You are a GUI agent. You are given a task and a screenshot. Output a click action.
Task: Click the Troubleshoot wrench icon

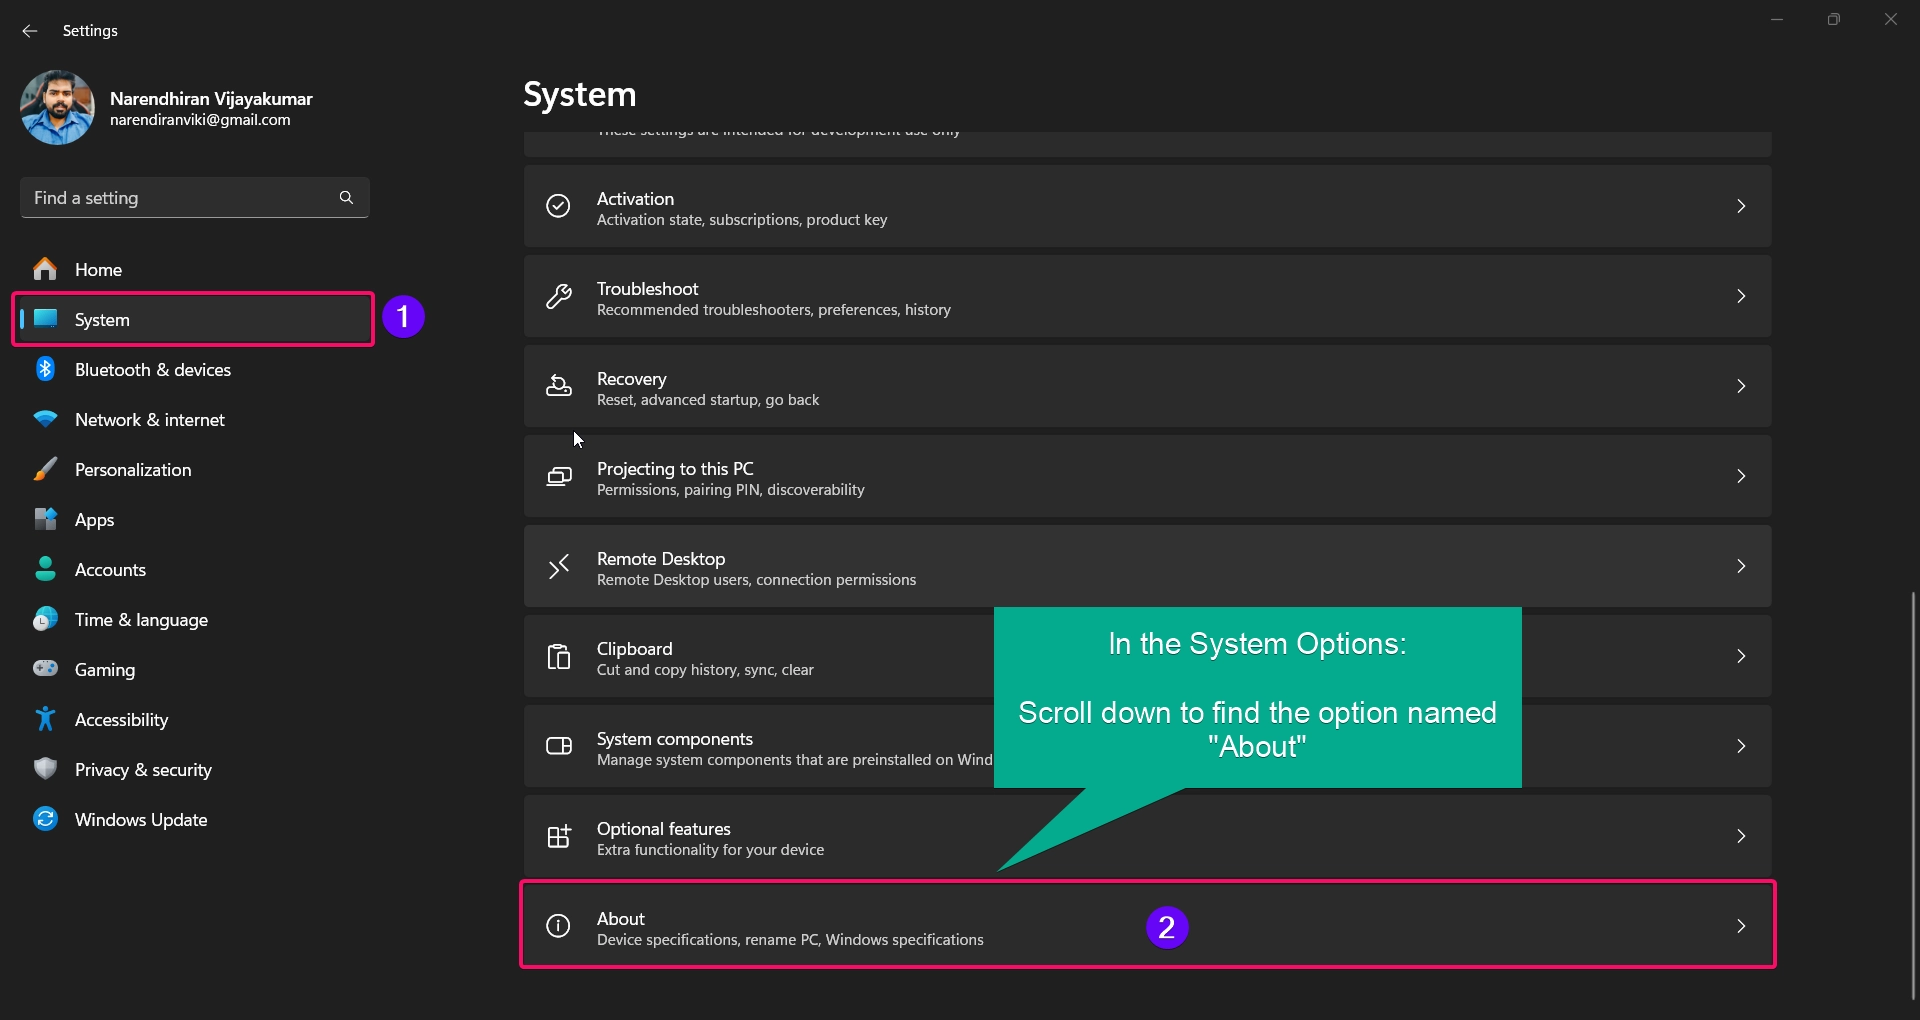(558, 296)
